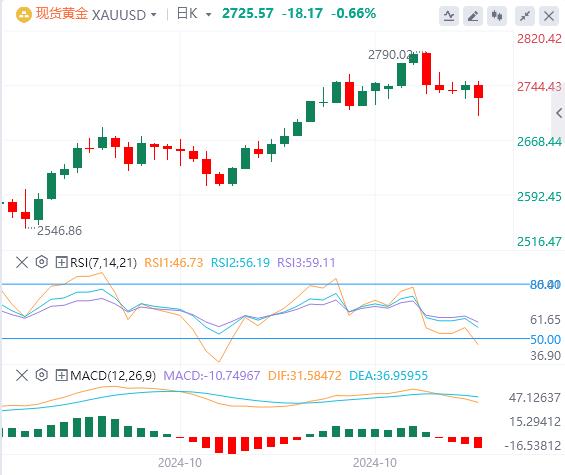
Task: Click the MACD 47.12637 axis label
Action: coord(535,398)
